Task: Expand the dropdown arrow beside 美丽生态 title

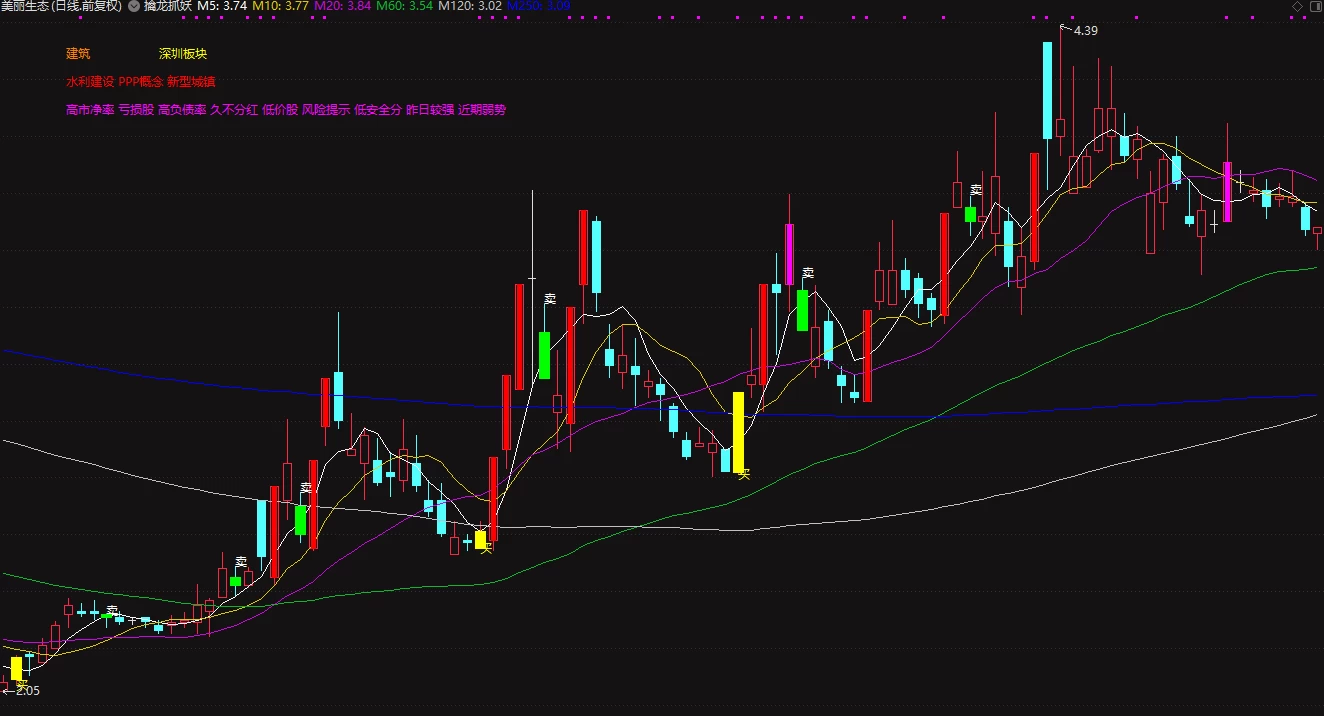Action: click(134, 6)
